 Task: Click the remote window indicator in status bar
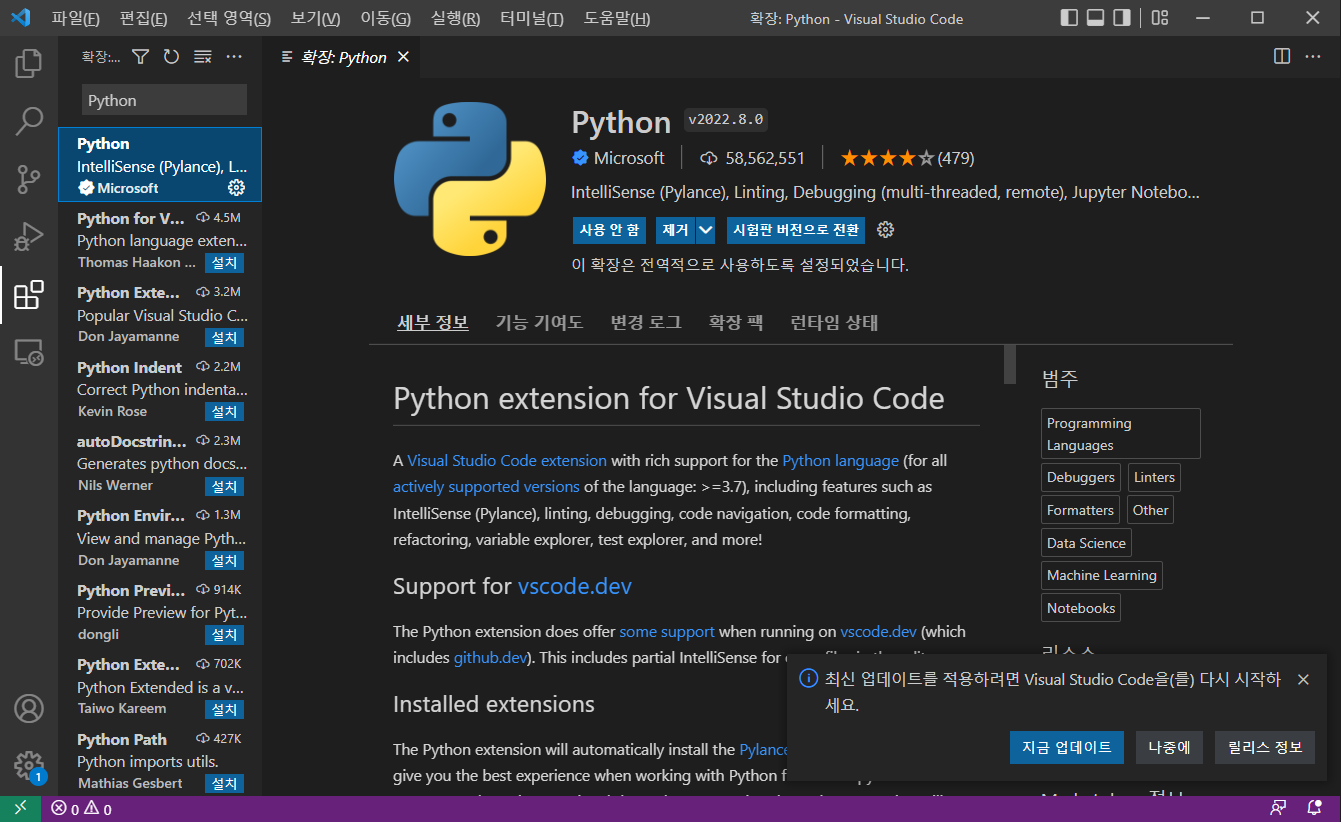click(20, 809)
